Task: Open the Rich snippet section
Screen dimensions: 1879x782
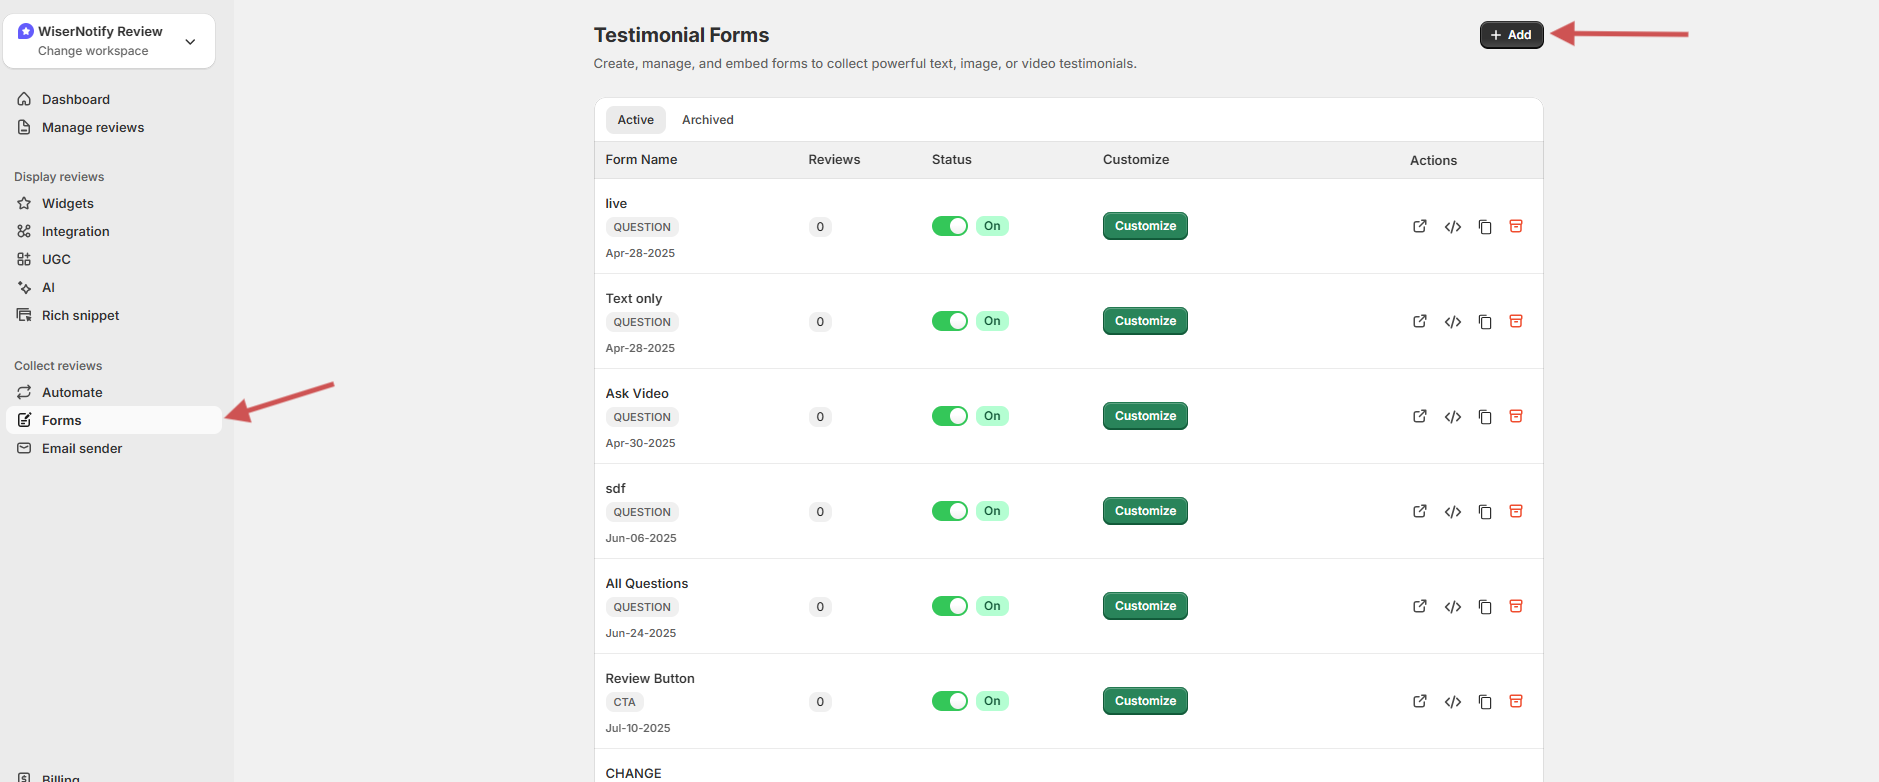Action: [x=80, y=315]
